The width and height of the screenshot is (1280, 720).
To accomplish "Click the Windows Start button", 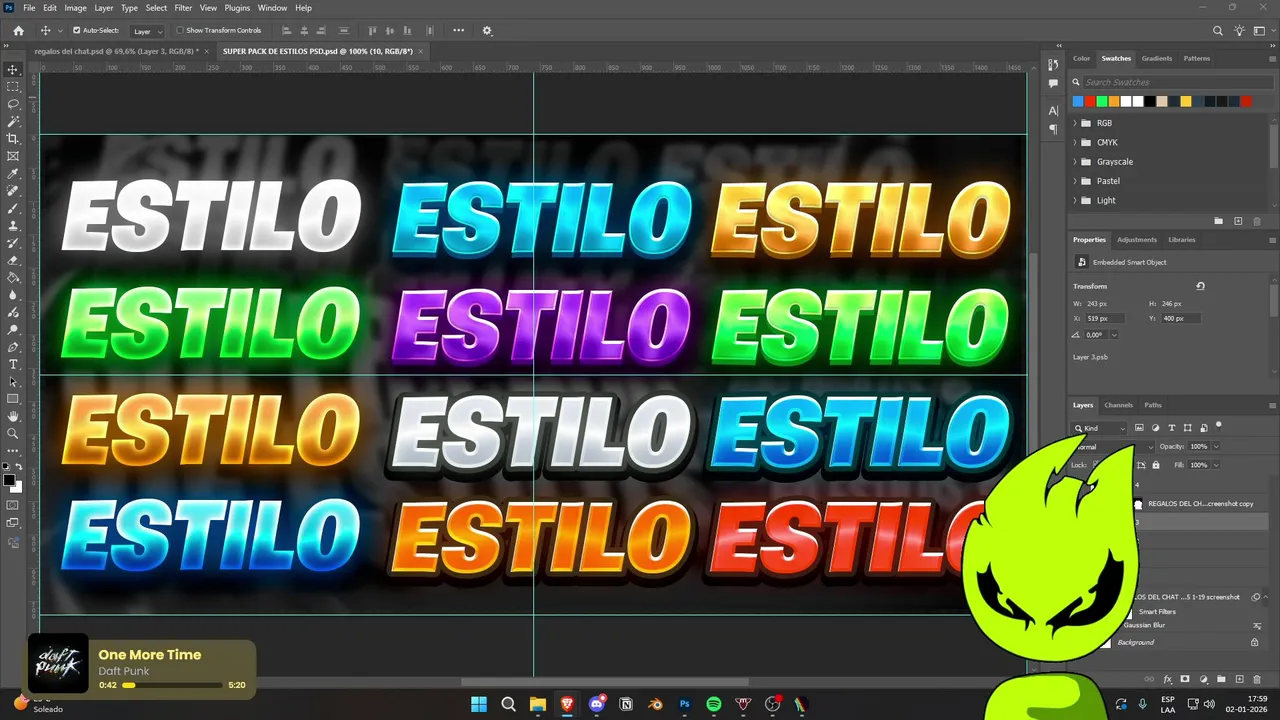I will [479, 704].
